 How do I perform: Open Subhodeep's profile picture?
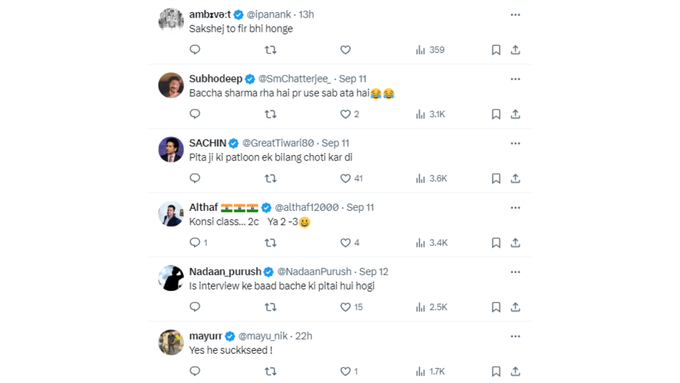[171, 85]
